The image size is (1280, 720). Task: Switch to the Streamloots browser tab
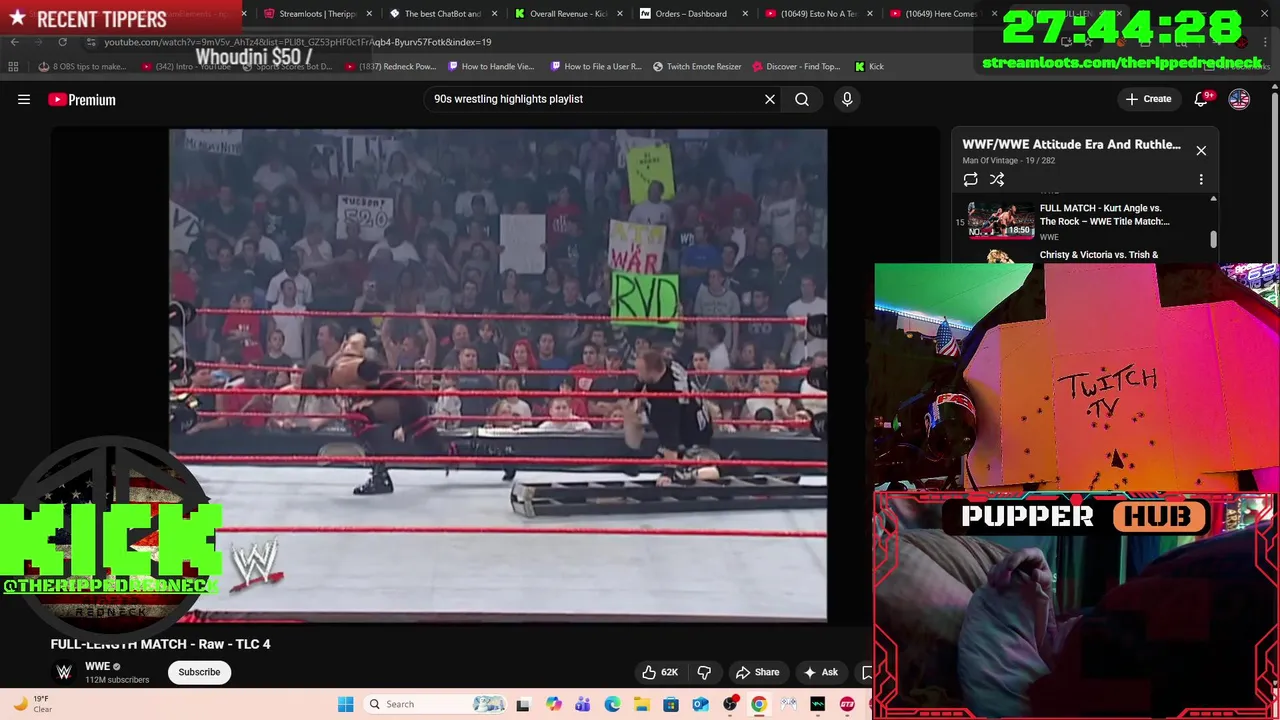pos(319,14)
